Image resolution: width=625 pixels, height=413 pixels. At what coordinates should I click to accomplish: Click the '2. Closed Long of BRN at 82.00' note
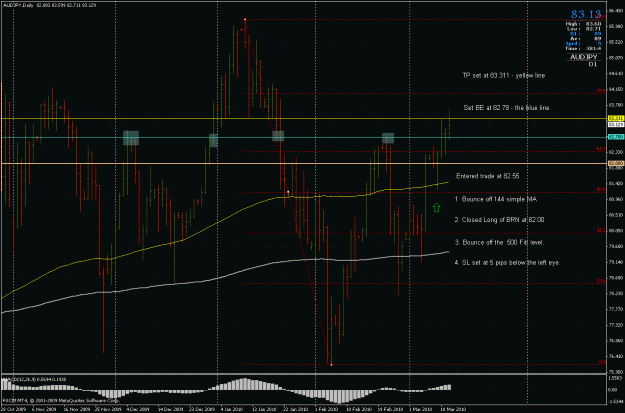coord(499,220)
